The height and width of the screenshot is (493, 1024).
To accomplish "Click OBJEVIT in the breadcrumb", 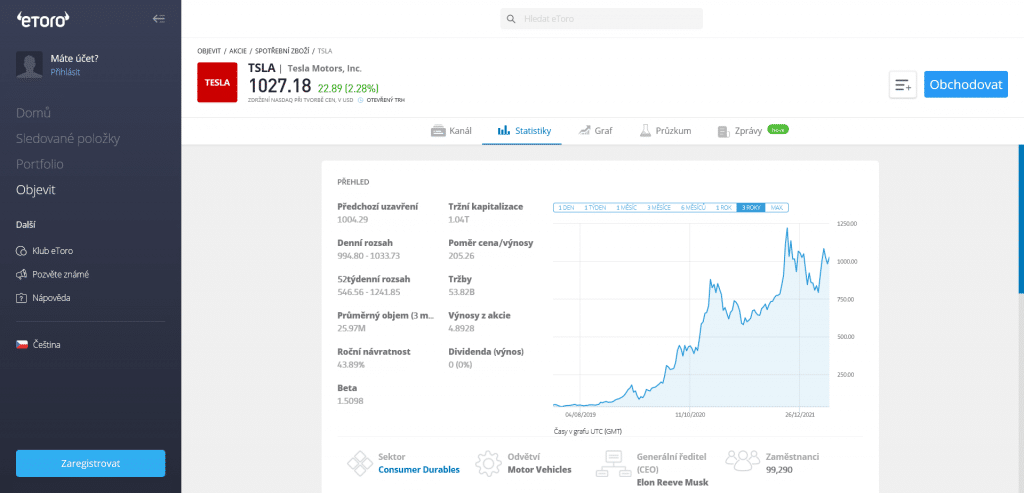I will [209, 50].
